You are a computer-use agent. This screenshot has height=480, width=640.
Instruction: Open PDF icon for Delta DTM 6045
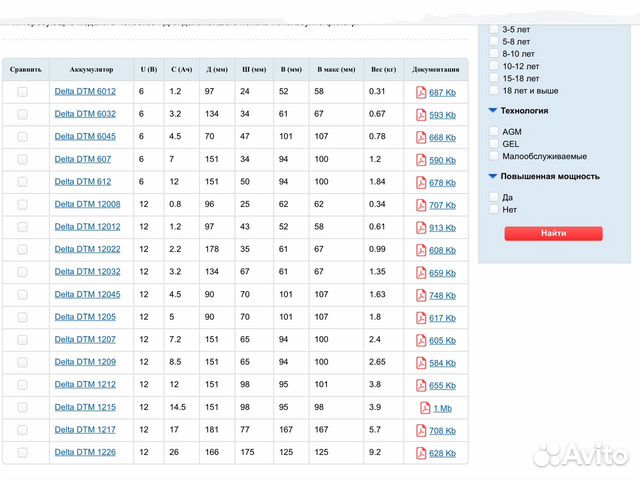[x=421, y=138]
